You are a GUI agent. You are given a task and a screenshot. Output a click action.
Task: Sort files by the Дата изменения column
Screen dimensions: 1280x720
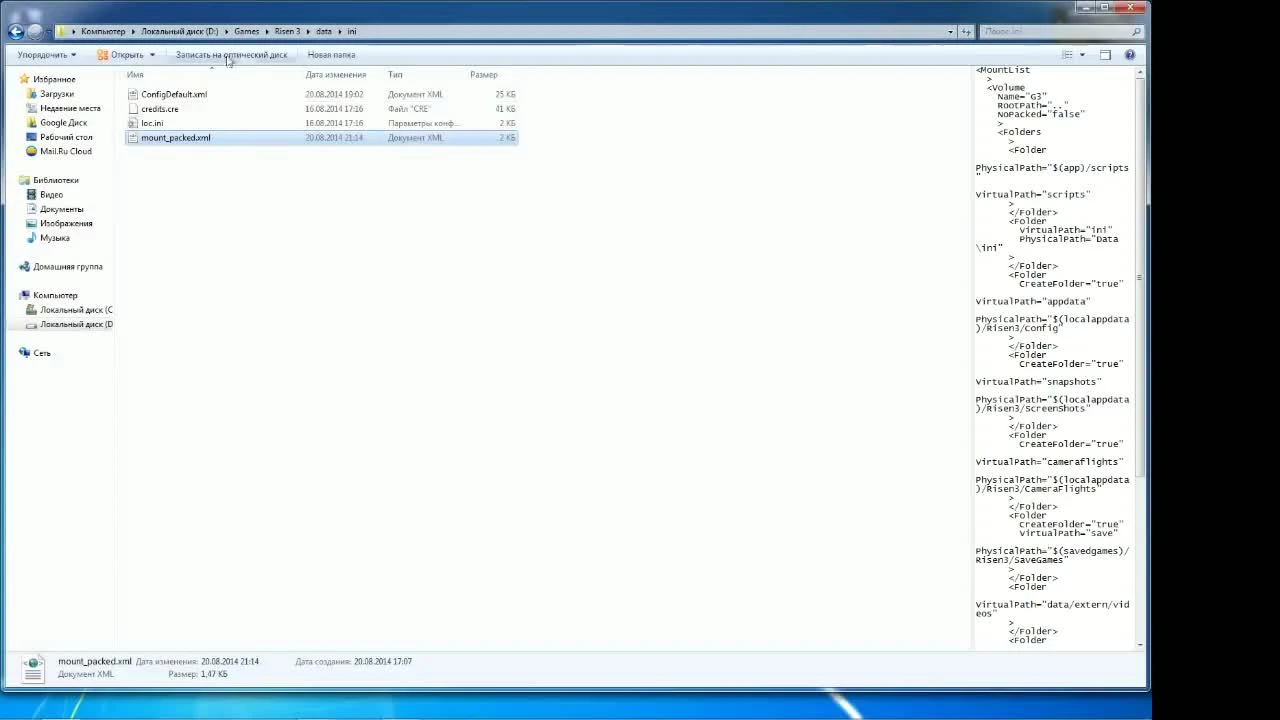tap(336, 75)
